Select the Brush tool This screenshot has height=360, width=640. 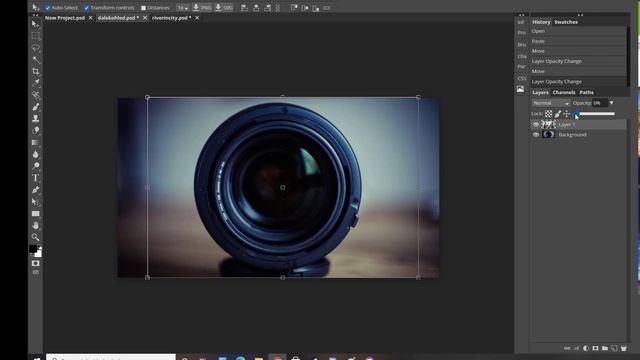36,107
